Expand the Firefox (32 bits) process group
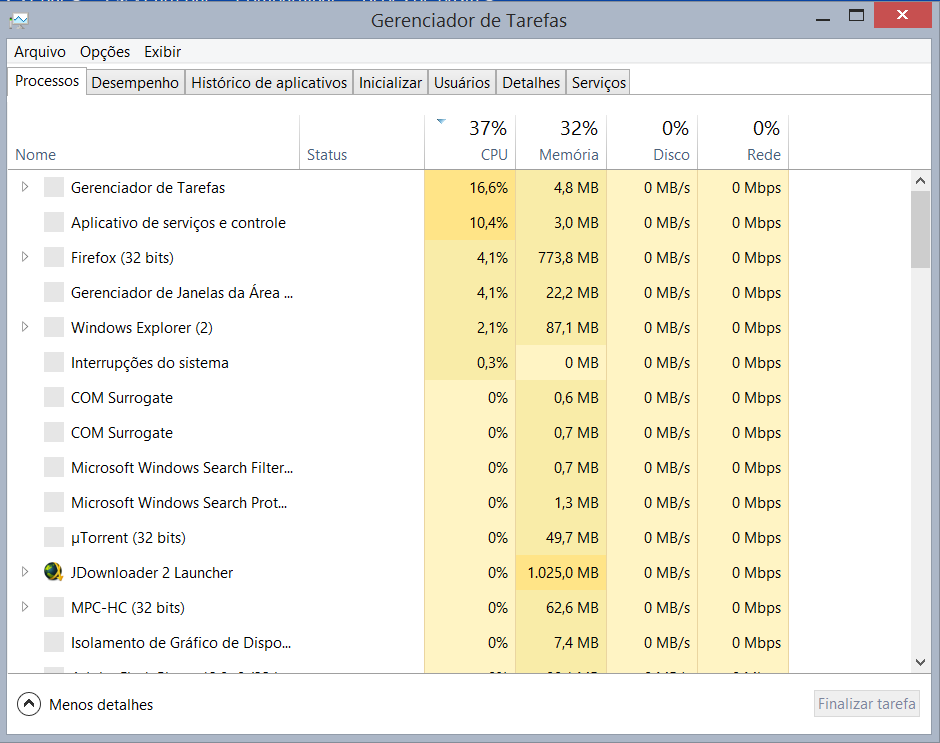The image size is (940, 743). click(x=25, y=257)
